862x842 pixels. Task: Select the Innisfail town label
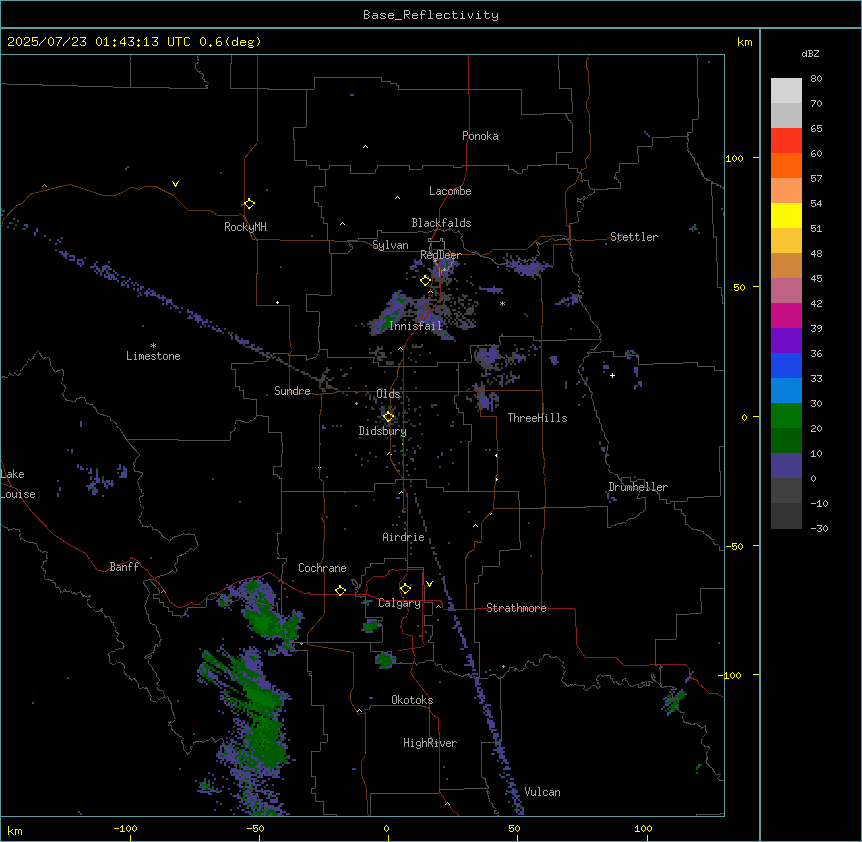[x=415, y=326]
